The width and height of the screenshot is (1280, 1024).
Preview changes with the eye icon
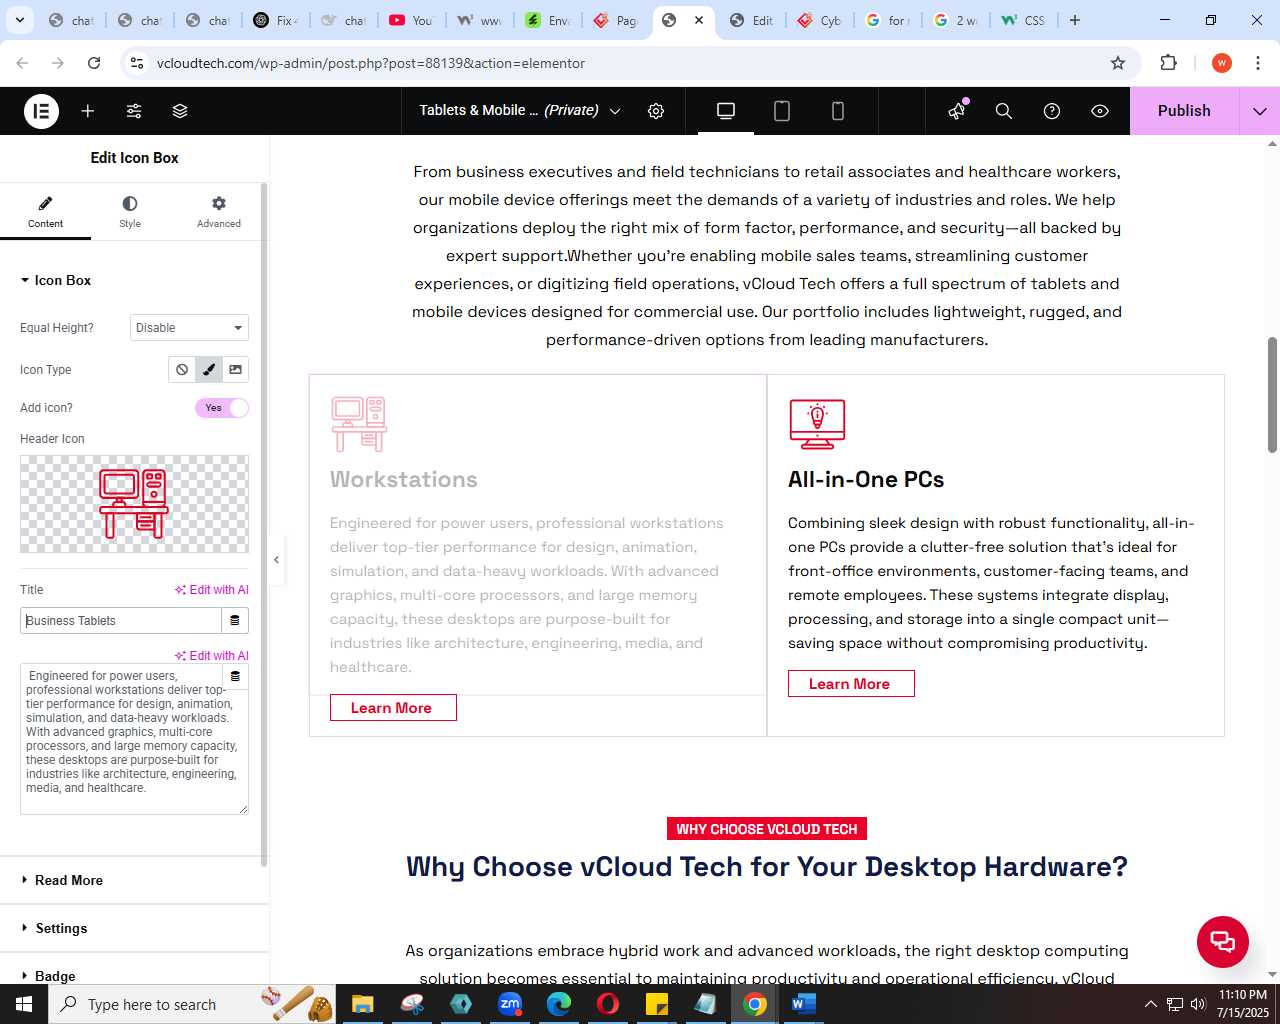tap(1100, 111)
